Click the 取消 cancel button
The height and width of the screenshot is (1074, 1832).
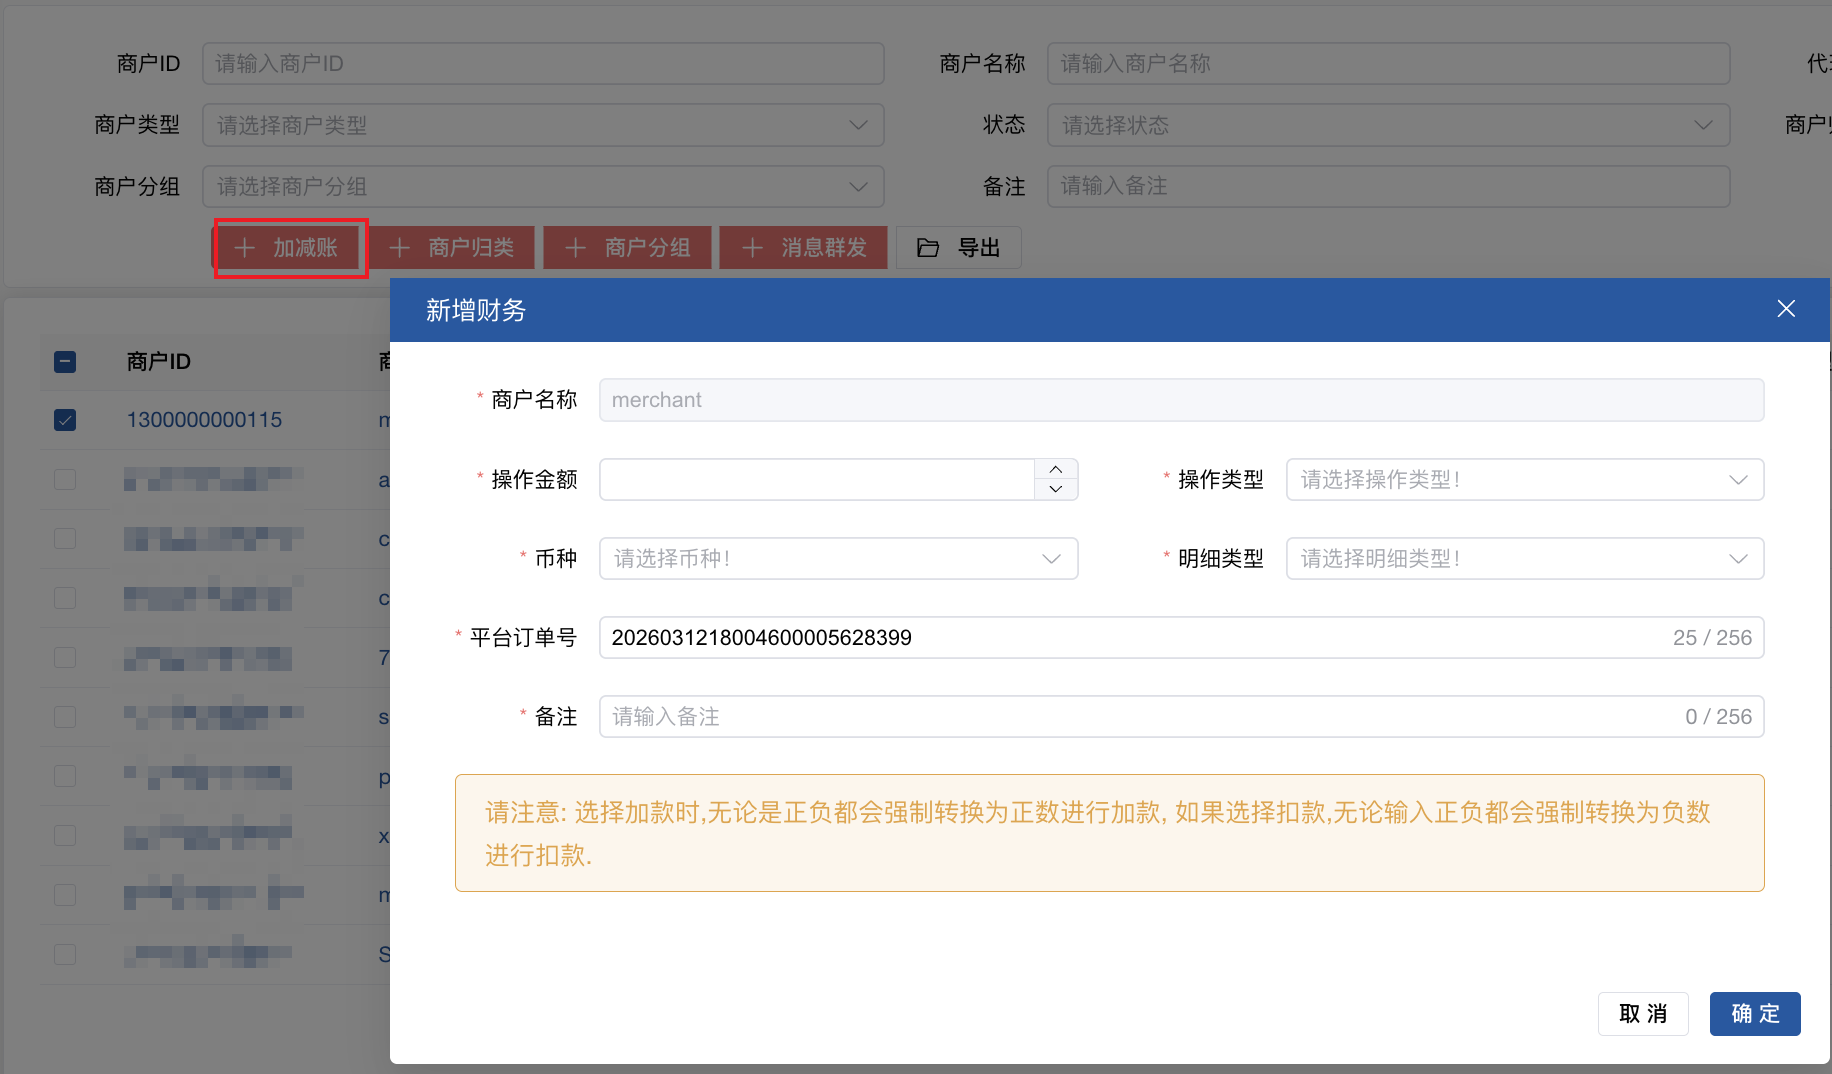pyautogui.click(x=1643, y=1014)
